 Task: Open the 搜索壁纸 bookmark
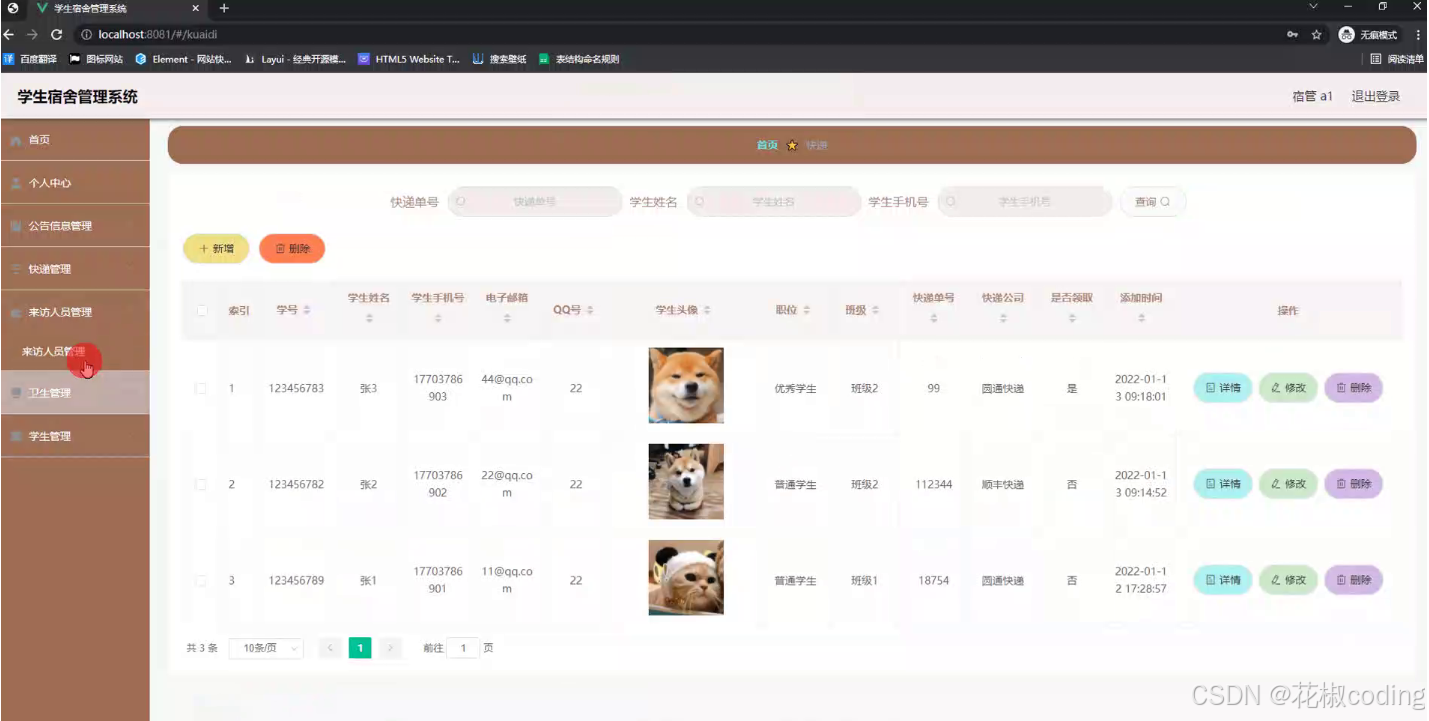(x=500, y=59)
